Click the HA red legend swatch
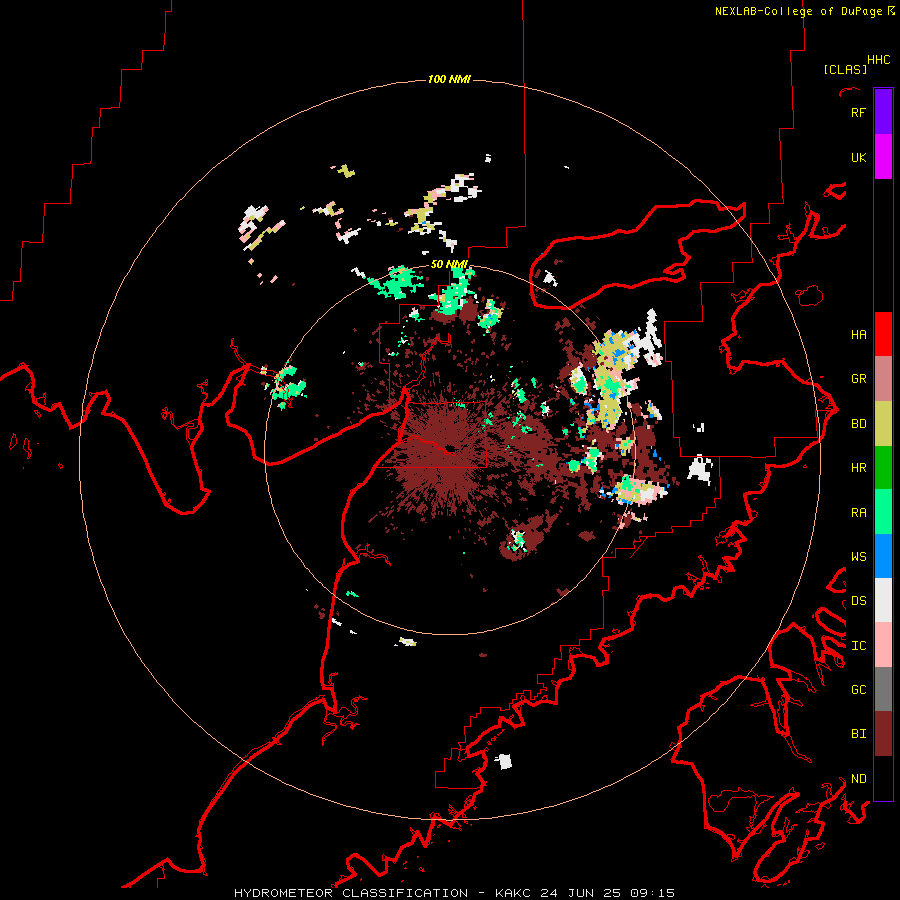The image size is (900, 900). (883, 334)
